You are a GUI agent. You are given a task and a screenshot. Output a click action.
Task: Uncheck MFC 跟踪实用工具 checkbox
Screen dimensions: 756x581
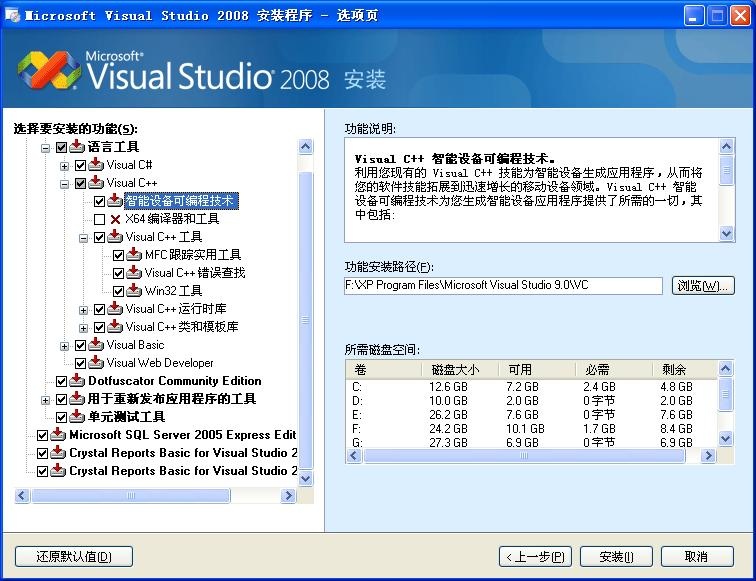click(x=118, y=255)
